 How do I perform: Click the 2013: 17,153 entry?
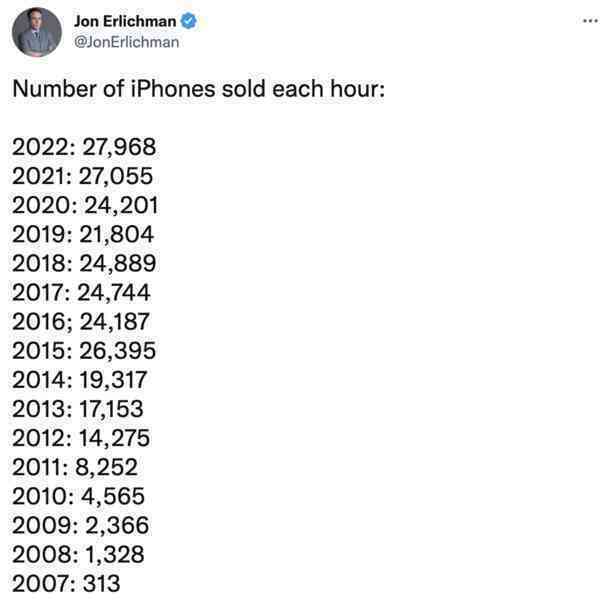pos(78,409)
